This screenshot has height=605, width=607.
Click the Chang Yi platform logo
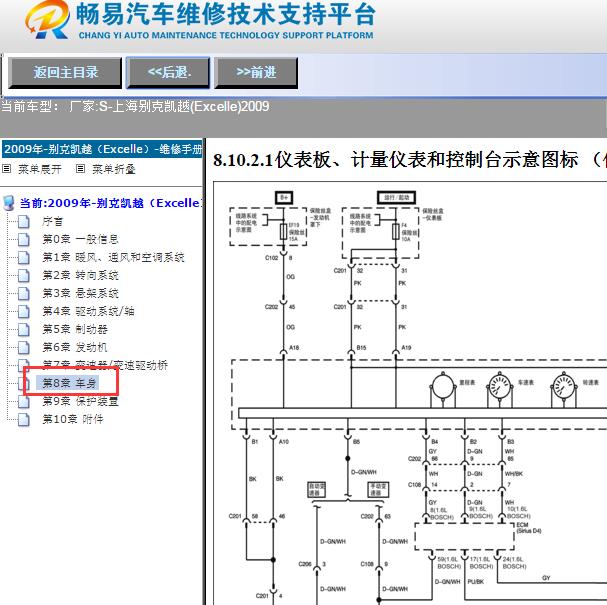pyautogui.click(x=47, y=20)
